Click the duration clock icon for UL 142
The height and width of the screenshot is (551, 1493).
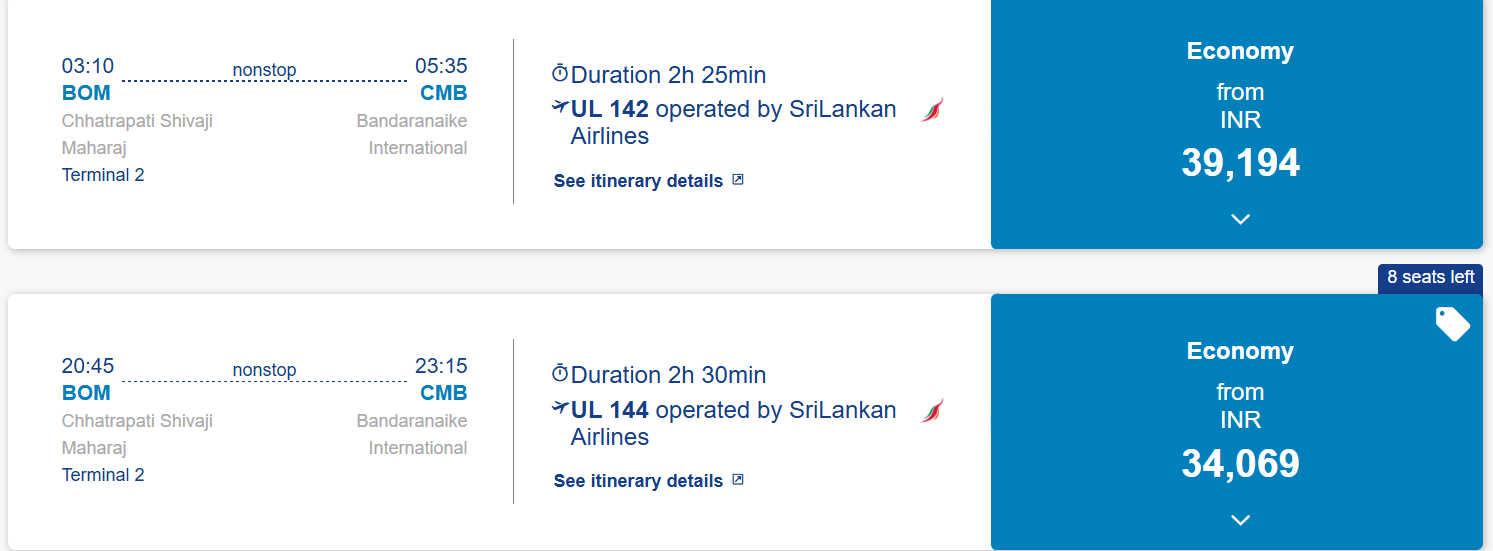coord(560,74)
